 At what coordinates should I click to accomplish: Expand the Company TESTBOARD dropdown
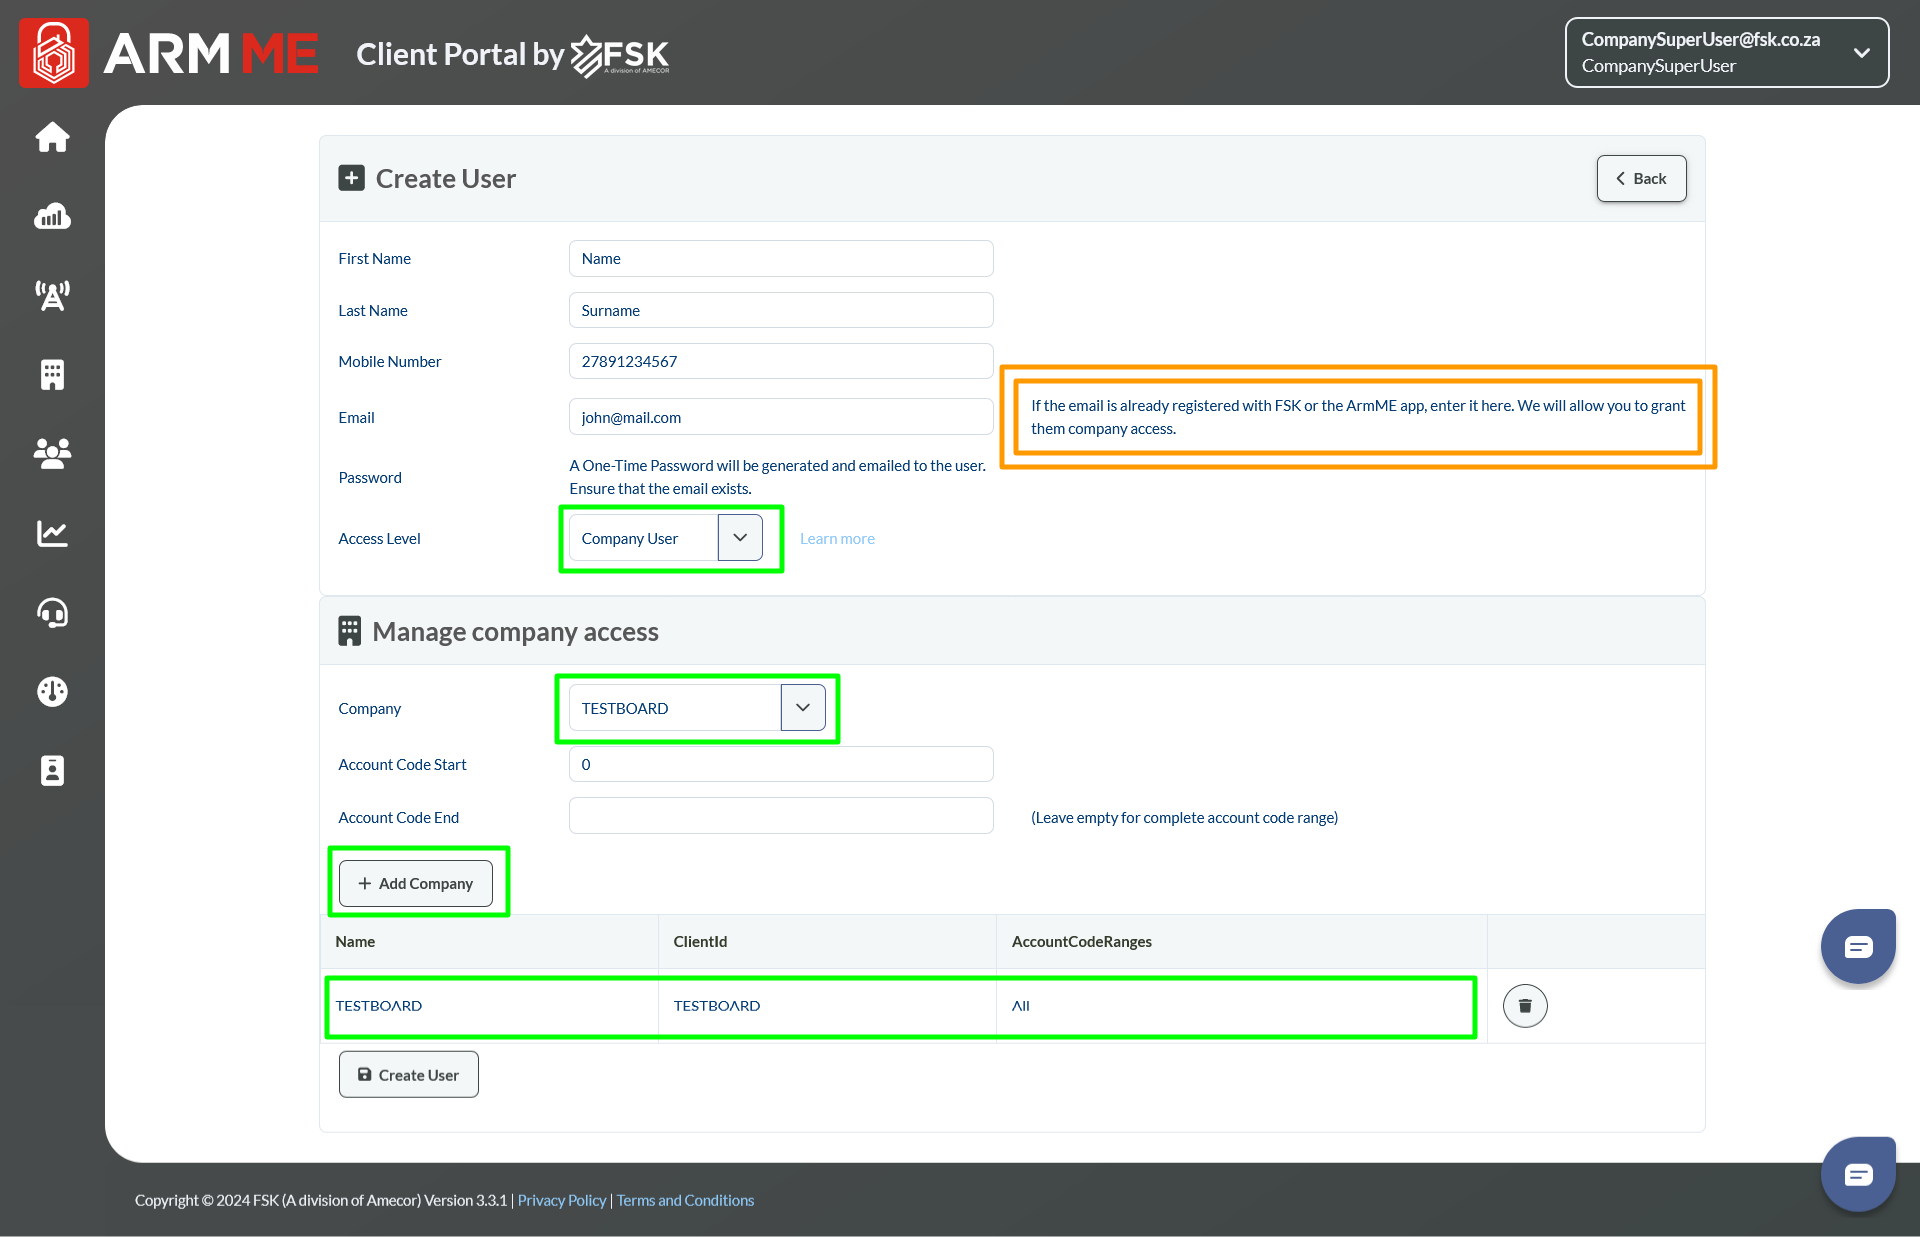tap(802, 708)
